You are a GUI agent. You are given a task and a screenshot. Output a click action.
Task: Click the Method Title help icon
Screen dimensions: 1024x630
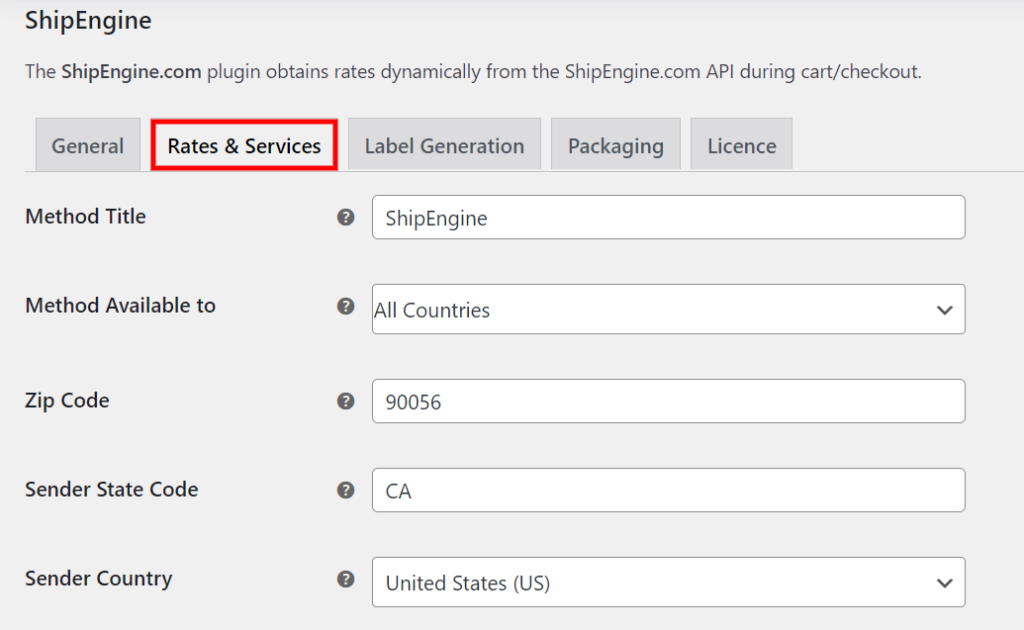(345, 217)
